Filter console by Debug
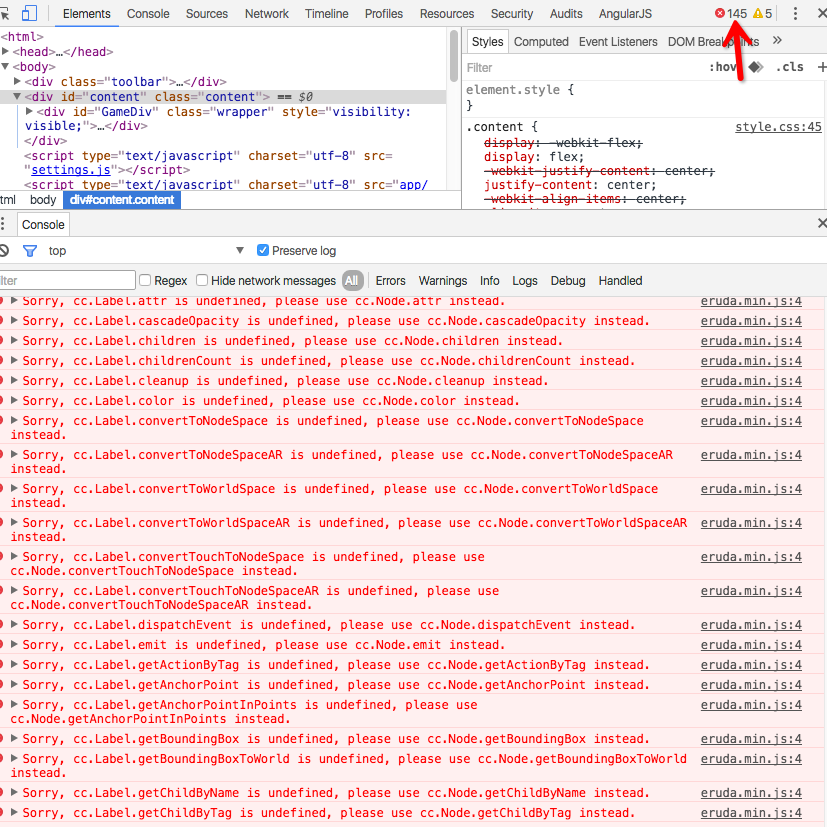This screenshot has height=827, width=827. click(x=568, y=281)
